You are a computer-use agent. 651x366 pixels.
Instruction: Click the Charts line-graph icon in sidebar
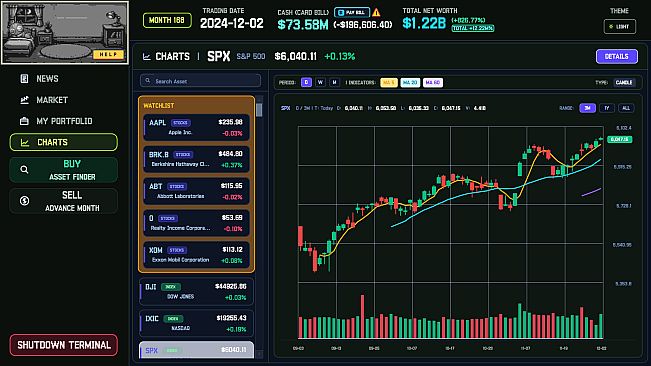point(25,142)
